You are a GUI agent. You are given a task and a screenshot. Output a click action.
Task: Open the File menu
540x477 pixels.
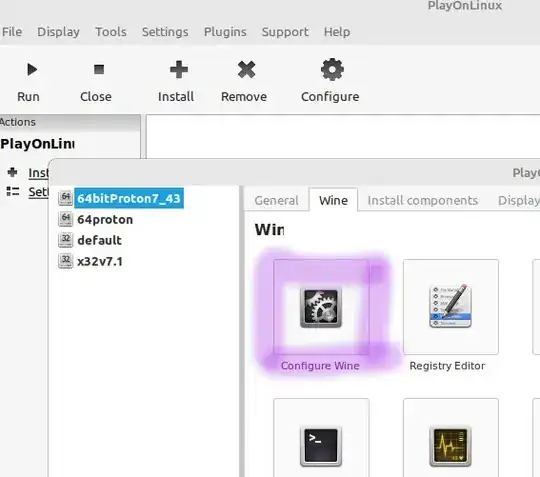(12, 32)
